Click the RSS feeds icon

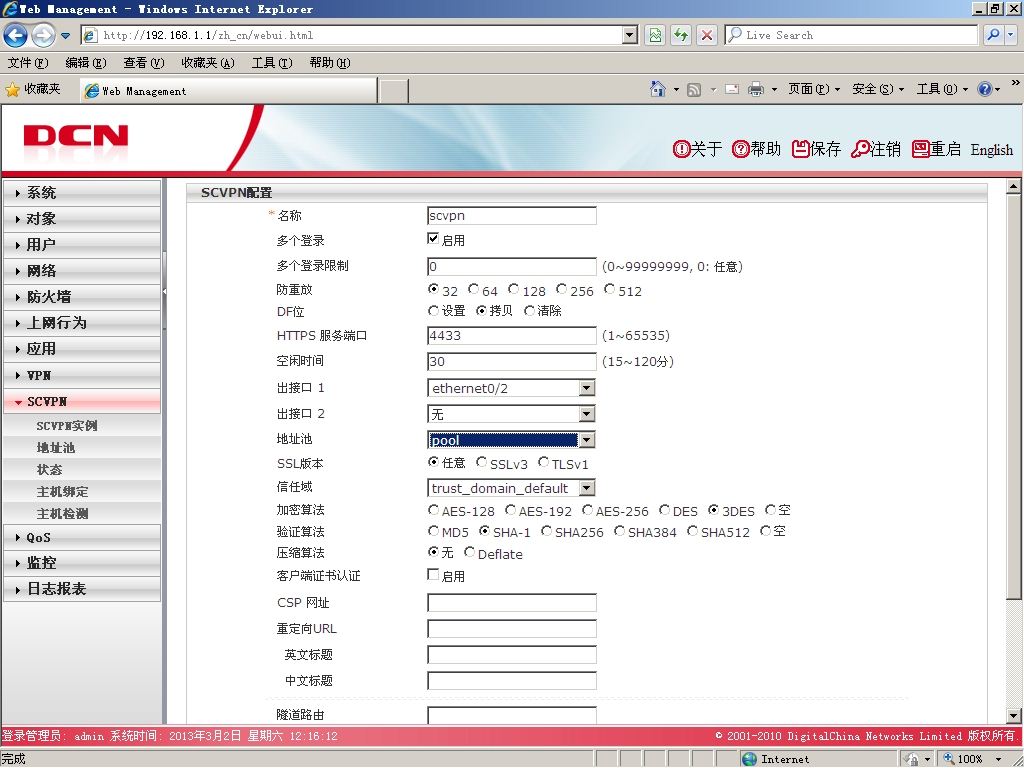pyautogui.click(x=694, y=89)
